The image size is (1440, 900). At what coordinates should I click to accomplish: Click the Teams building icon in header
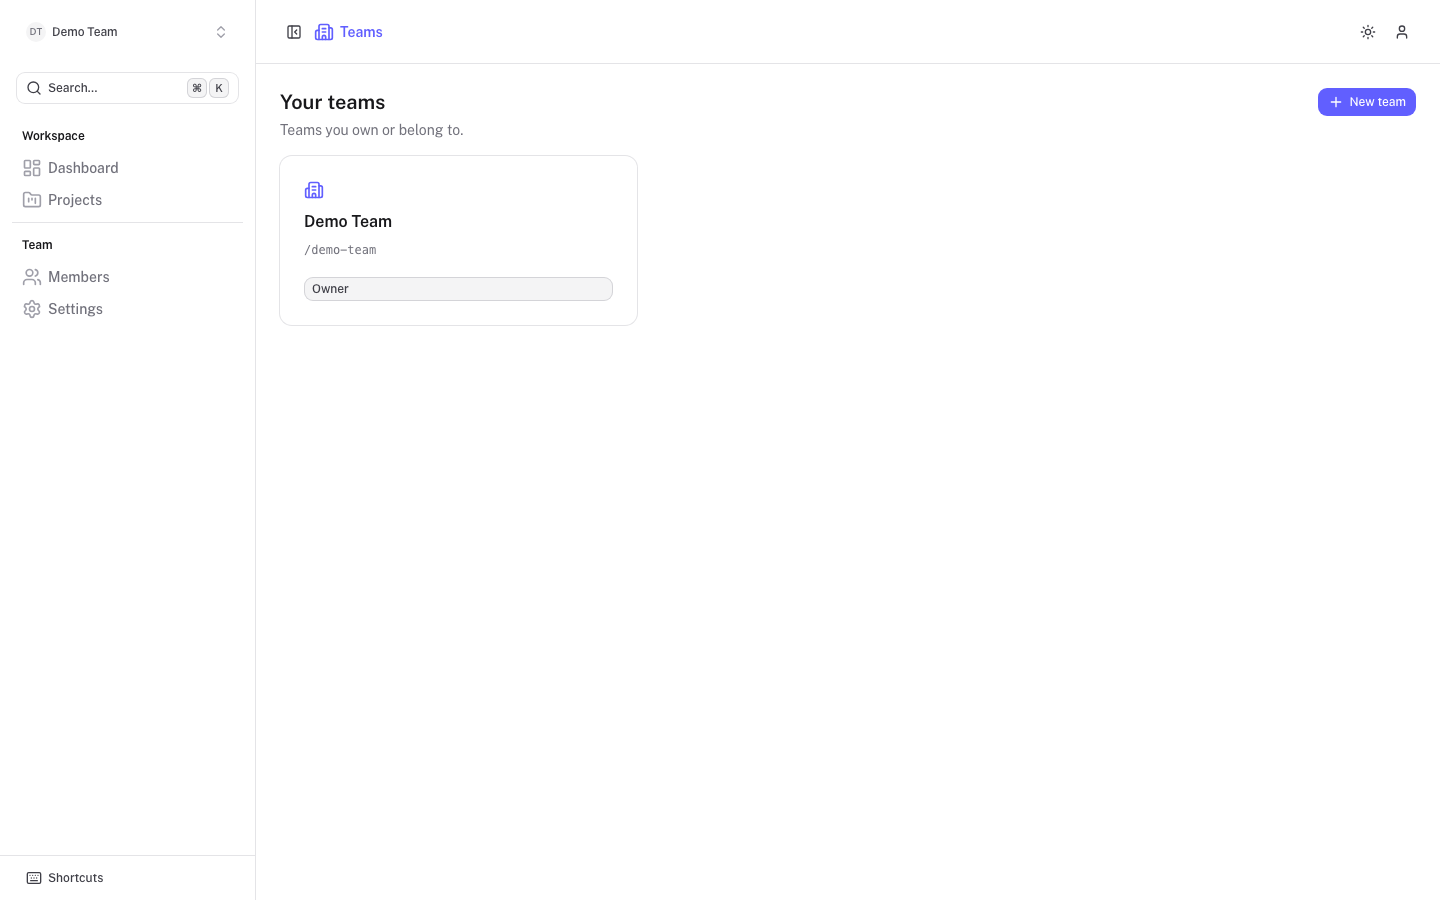click(x=324, y=32)
